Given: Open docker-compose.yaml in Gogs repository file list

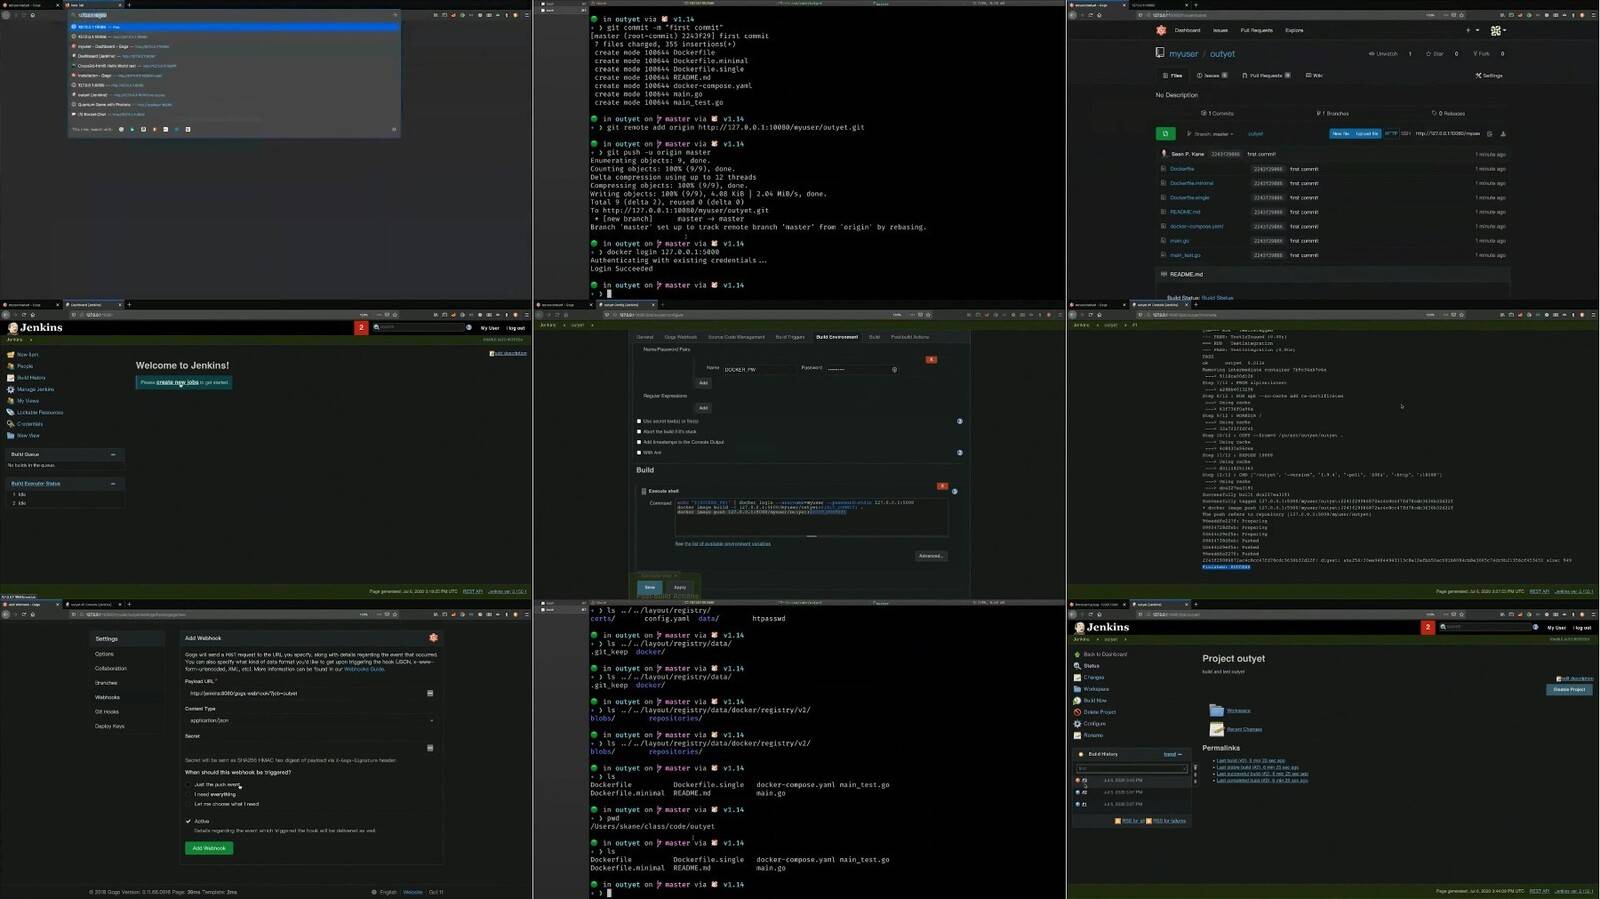Looking at the screenshot, I should (x=1196, y=226).
